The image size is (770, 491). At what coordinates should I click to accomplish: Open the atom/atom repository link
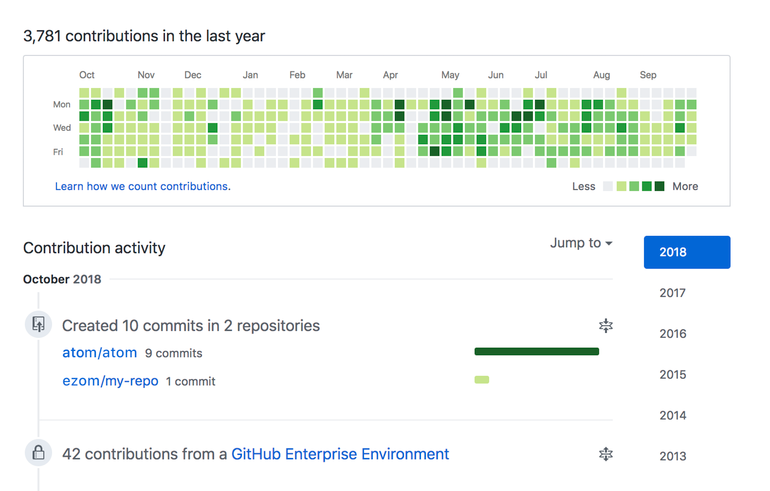pyautogui.click(x=99, y=353)
